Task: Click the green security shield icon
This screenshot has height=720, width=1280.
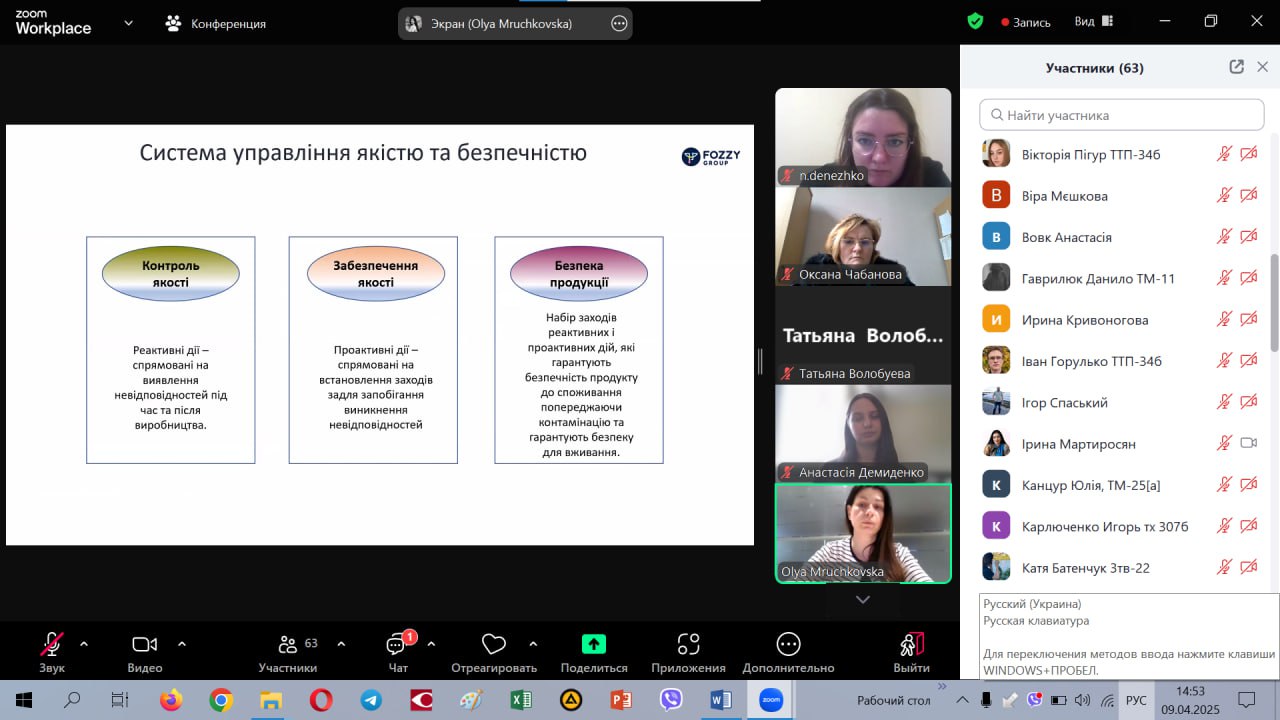Action: click(975, 21)
